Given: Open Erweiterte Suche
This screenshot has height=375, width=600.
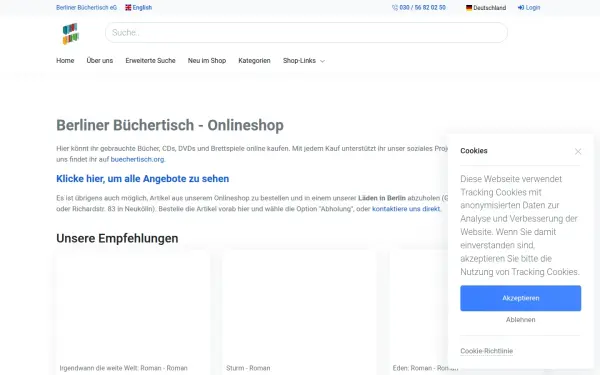Looking at the screenshot, I should point(150,60).
